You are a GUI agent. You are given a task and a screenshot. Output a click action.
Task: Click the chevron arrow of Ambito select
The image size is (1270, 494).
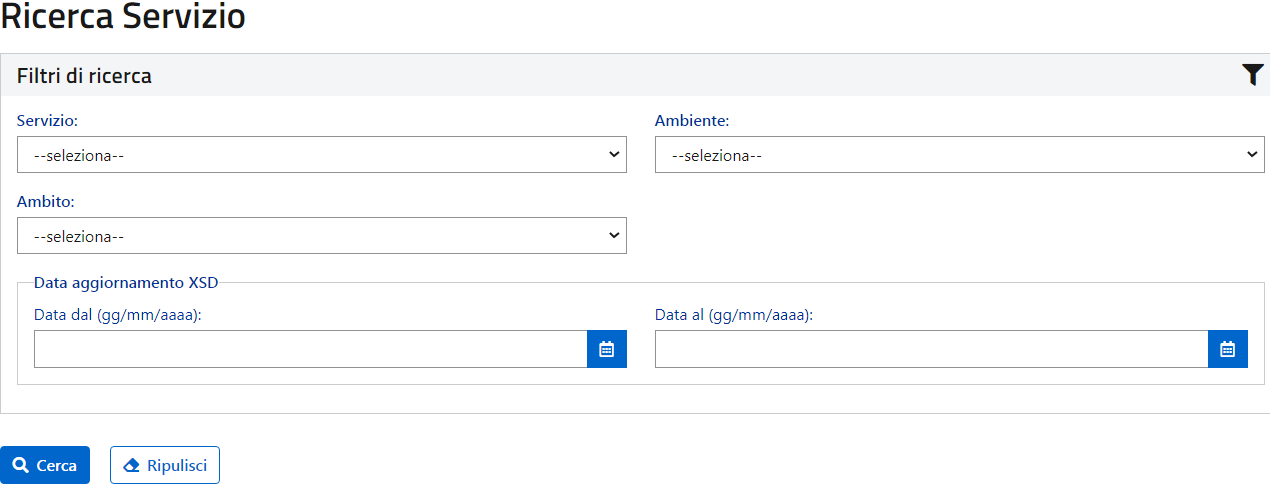pyautogui.click(x=614, y=236)
